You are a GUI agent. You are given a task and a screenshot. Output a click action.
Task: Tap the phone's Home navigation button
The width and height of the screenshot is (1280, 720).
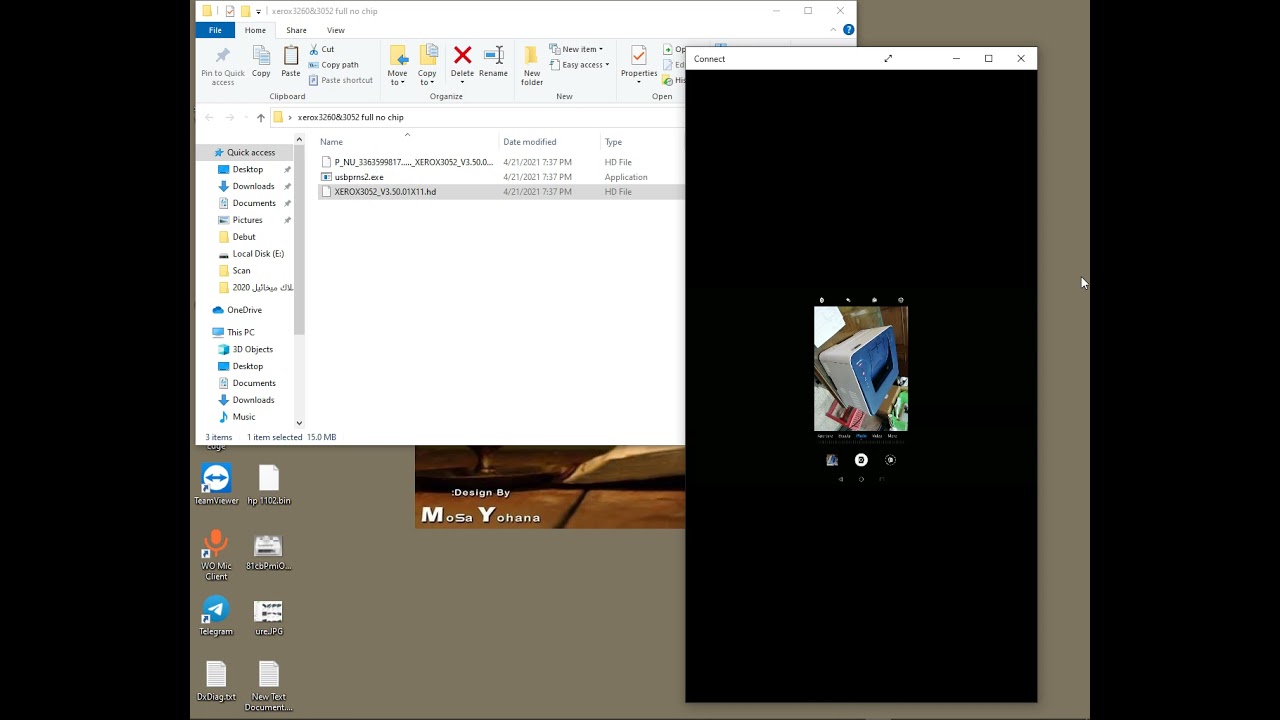pos(861,479)
